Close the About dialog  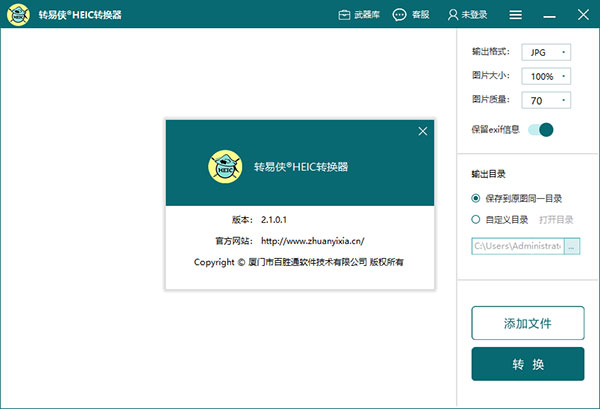click(422, 131)
